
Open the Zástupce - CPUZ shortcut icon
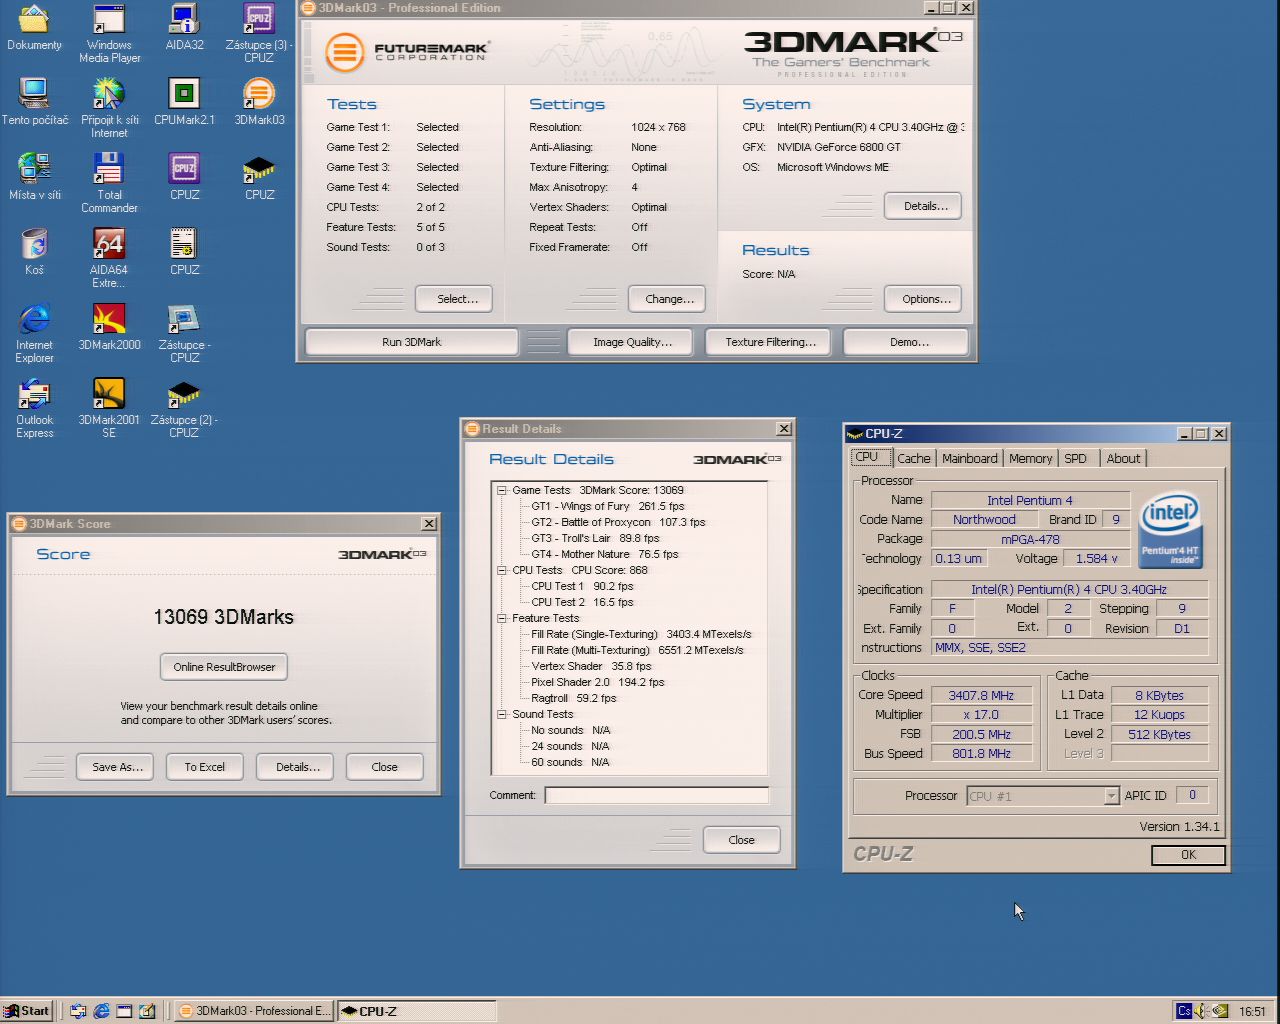tap(184, 333)
